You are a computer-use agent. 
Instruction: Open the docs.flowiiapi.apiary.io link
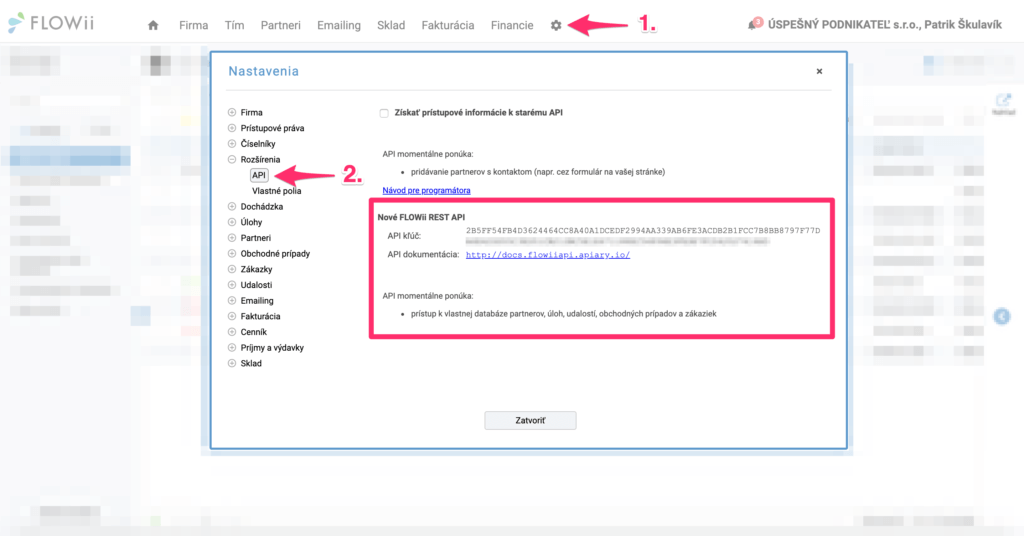[548, 255]
